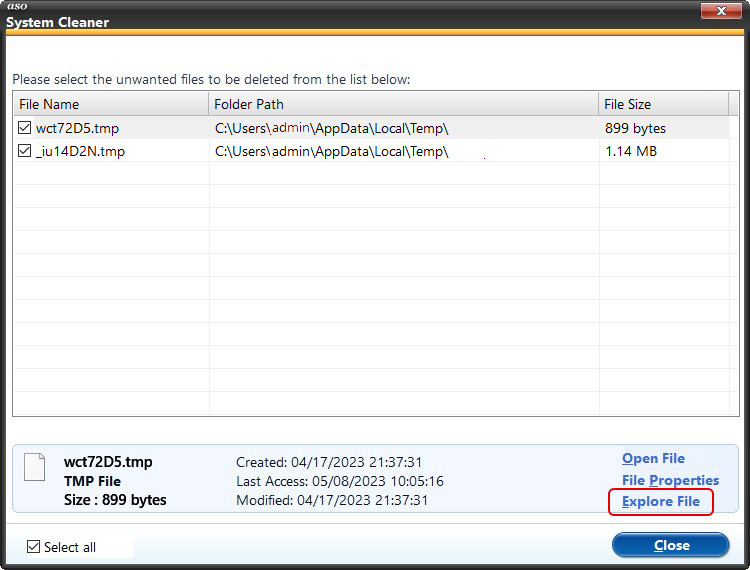Click the Explore File link
750x570 pixels.
[x=661, y=502]
